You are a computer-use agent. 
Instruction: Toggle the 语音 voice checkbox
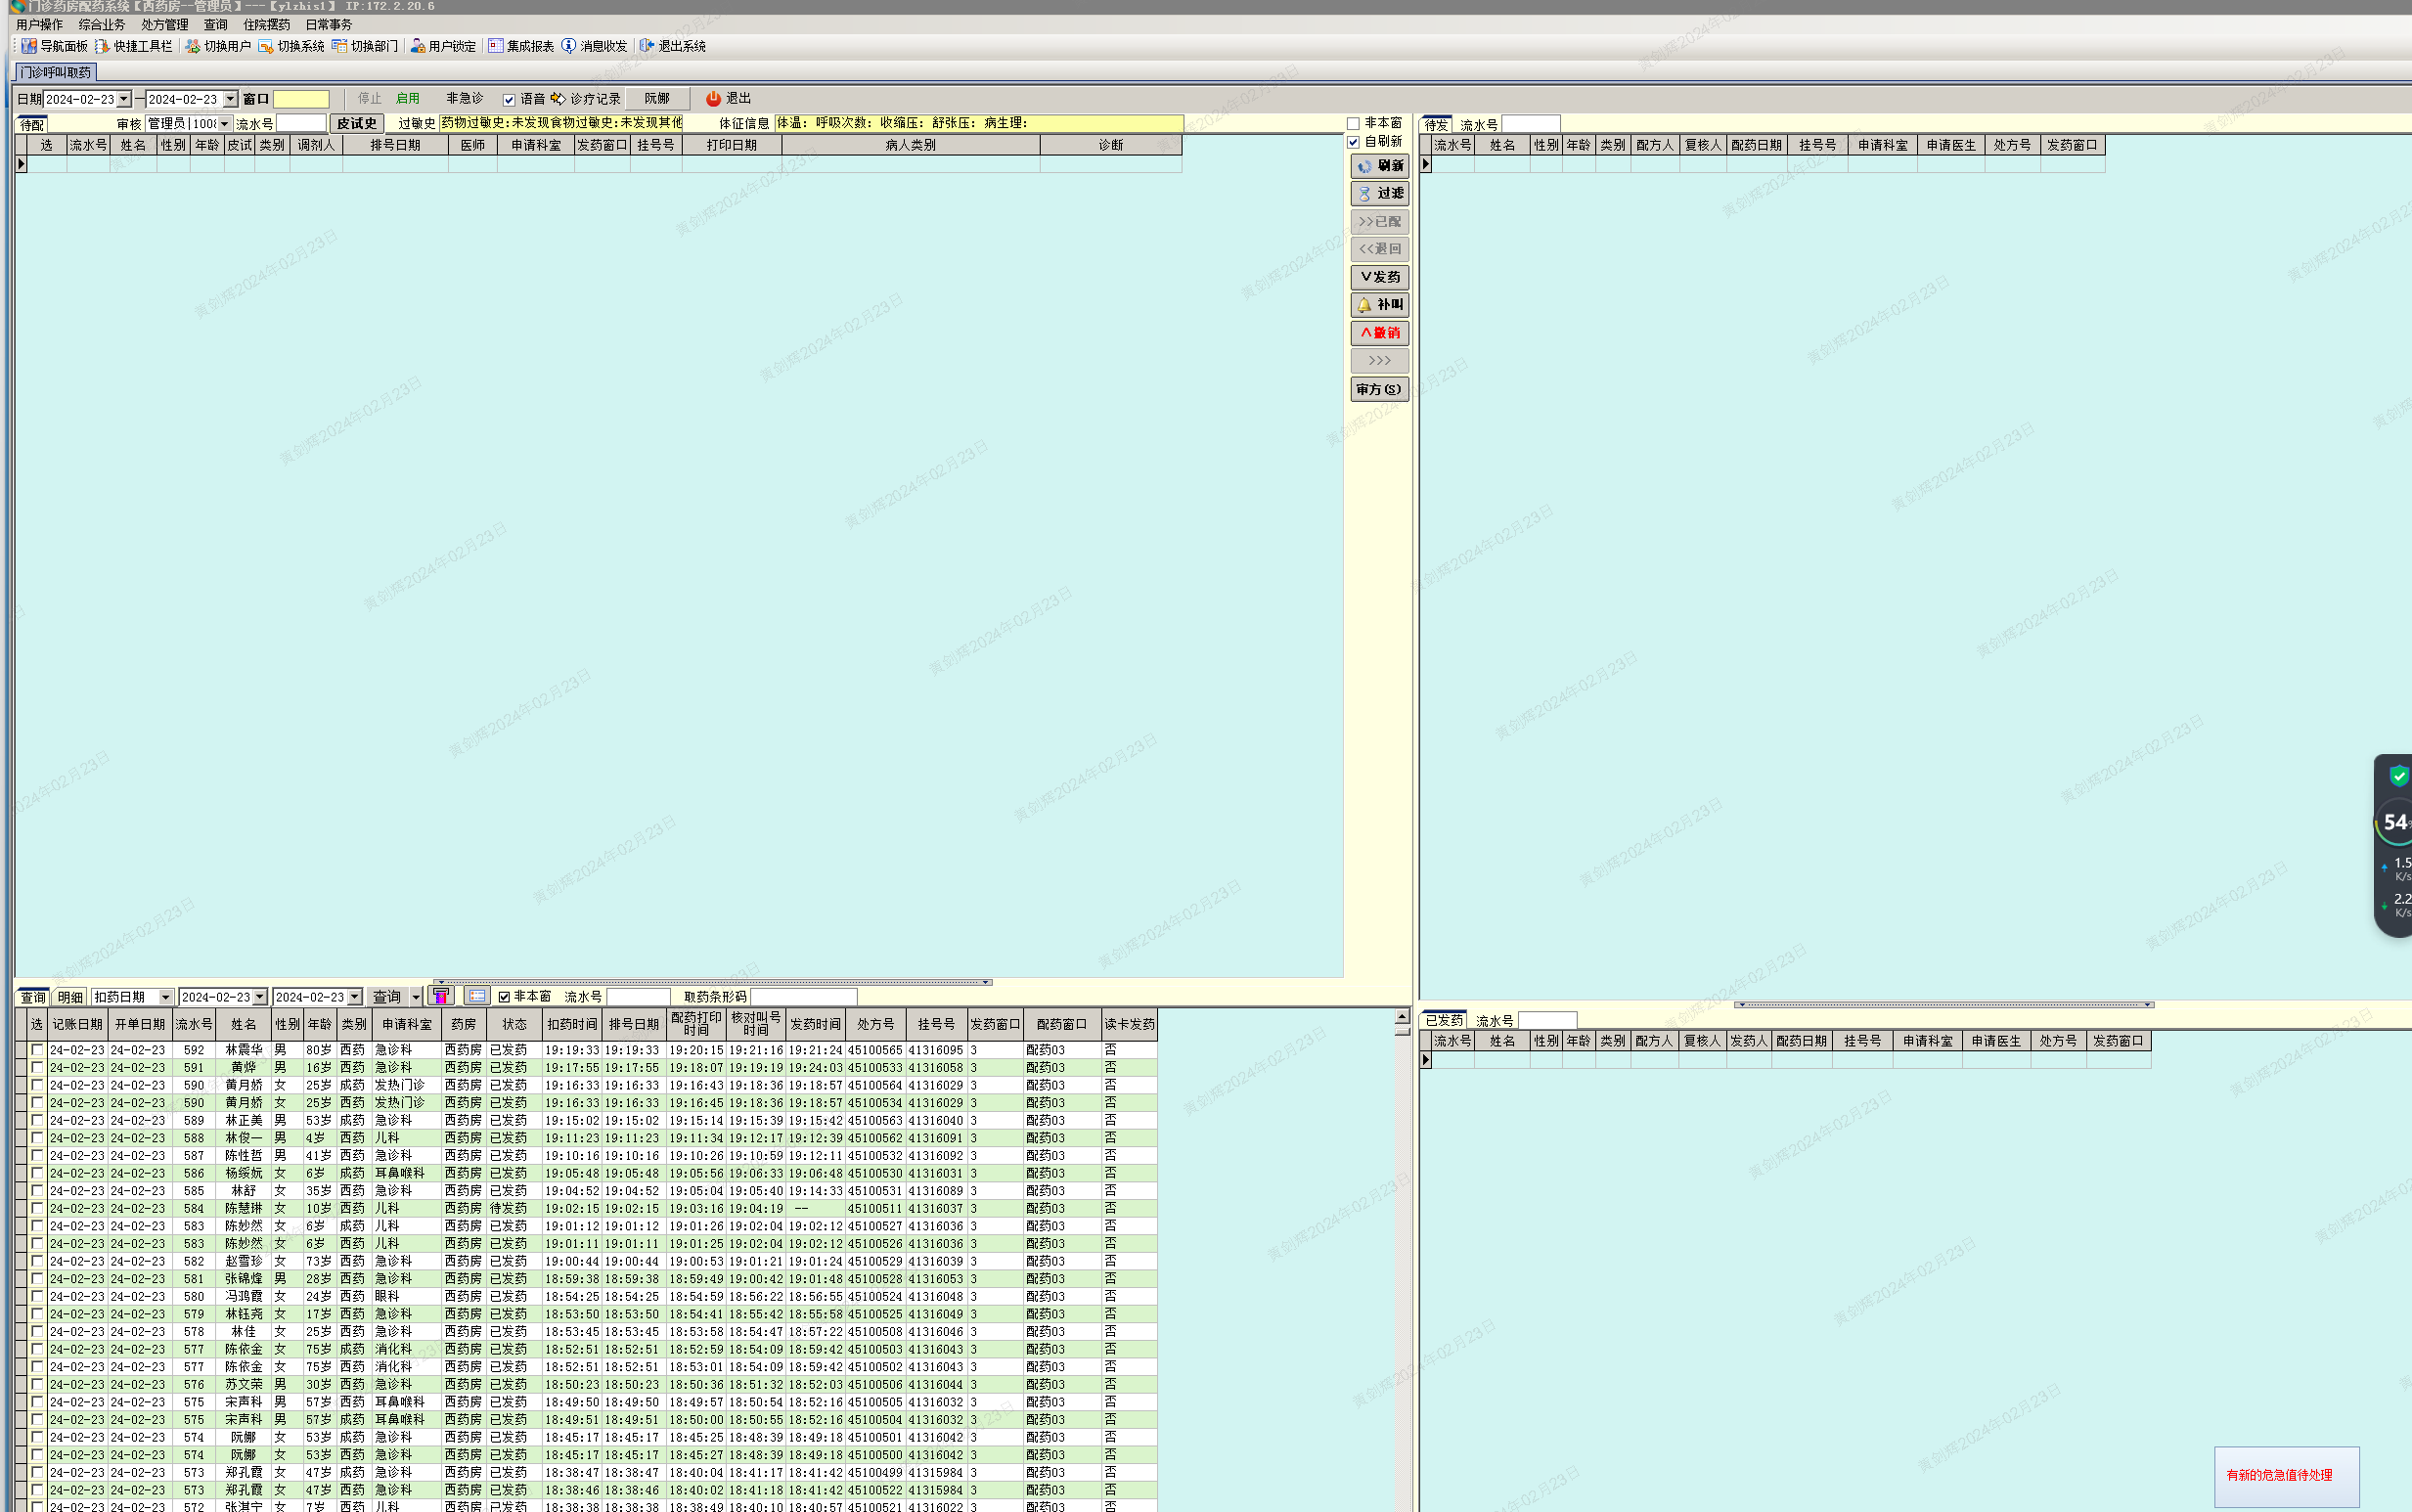509,100
